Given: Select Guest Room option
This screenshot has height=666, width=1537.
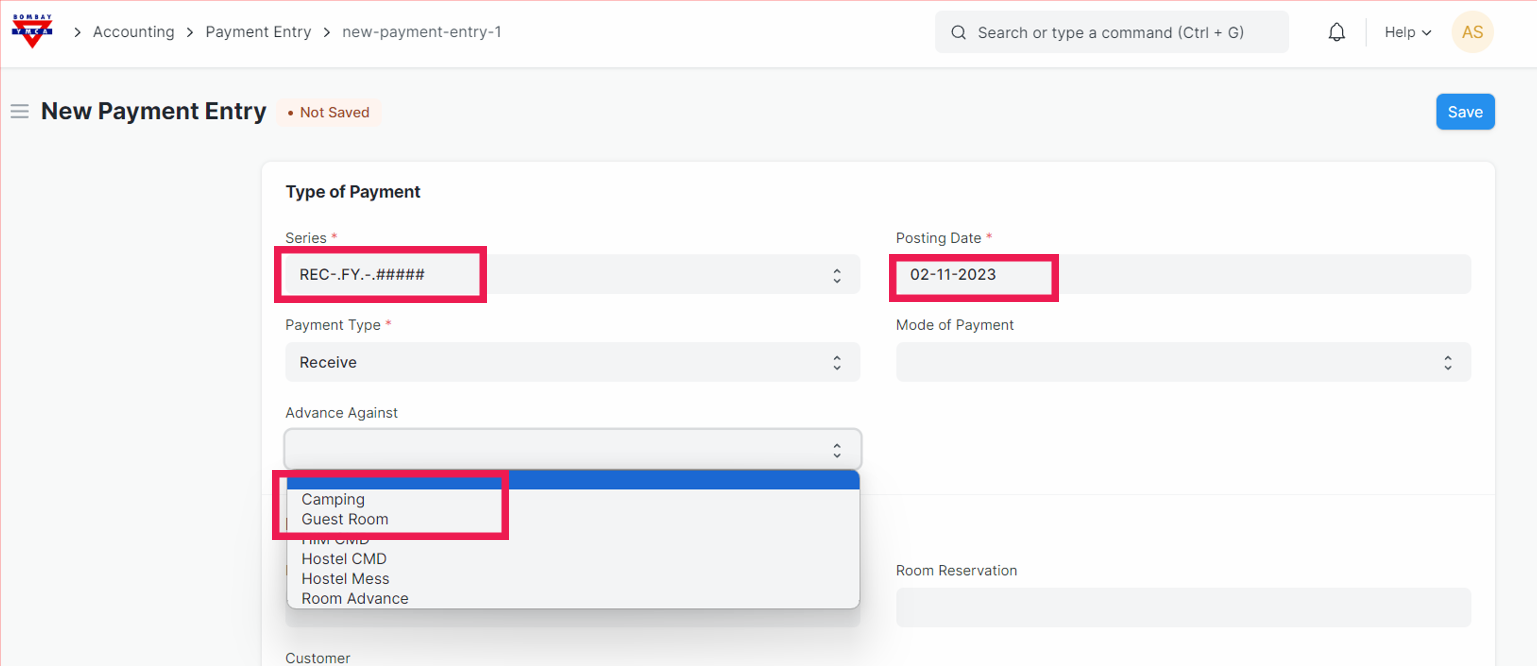Looking at the screenshot, I should click(345, 519).
